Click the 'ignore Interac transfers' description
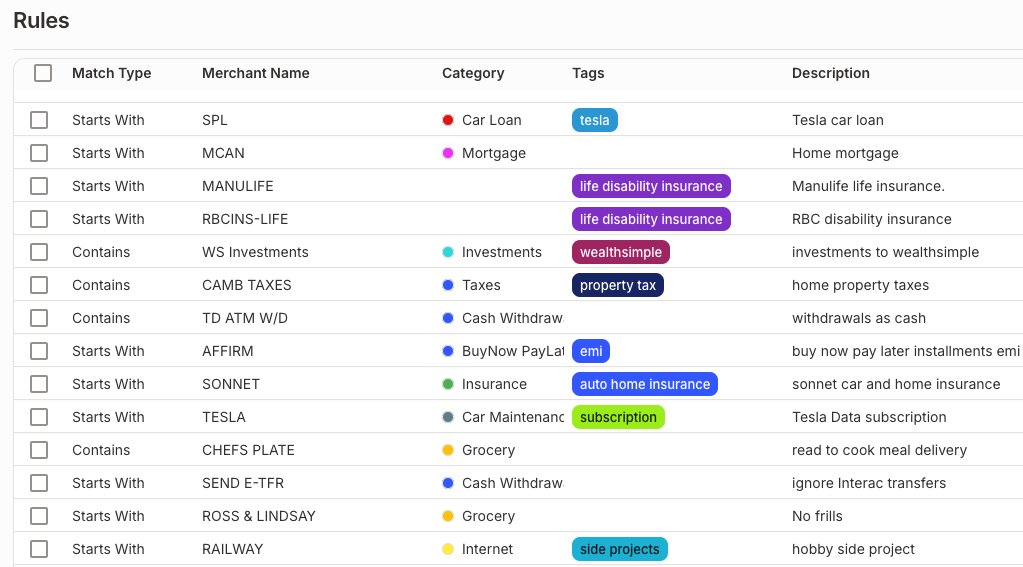The width and height of the screenshot is (1023, 567). [868, 483]
